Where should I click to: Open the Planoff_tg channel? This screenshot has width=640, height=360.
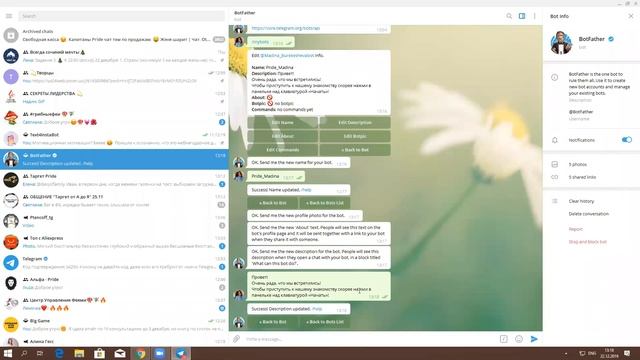tap(114, 221)
